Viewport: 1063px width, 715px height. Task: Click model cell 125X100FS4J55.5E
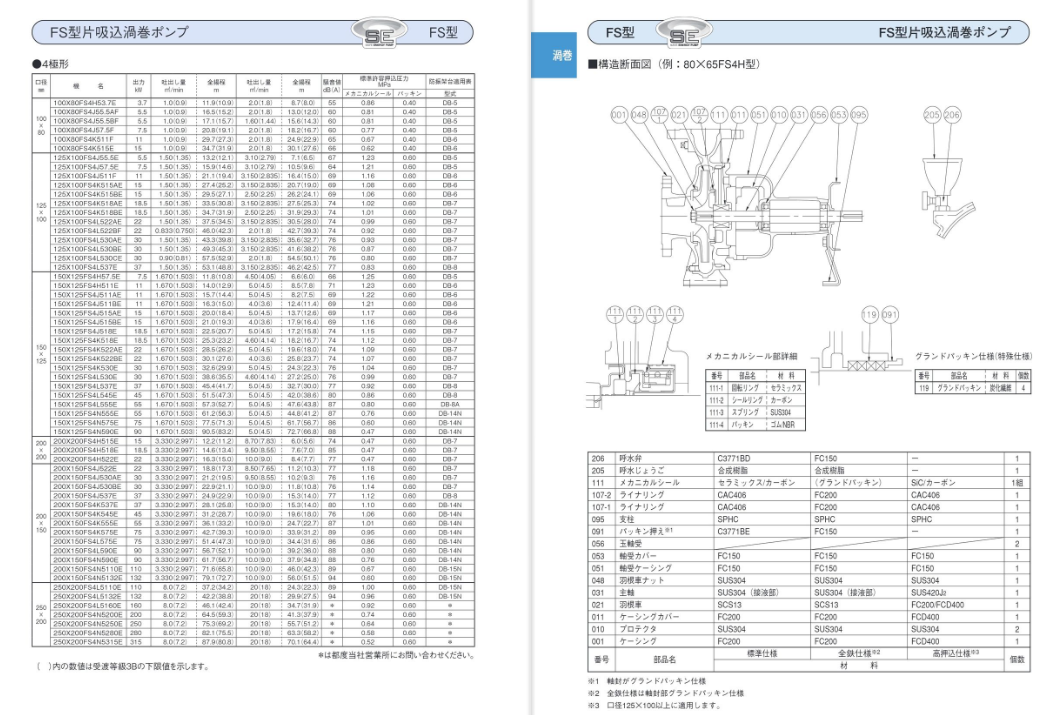(87, 157)
